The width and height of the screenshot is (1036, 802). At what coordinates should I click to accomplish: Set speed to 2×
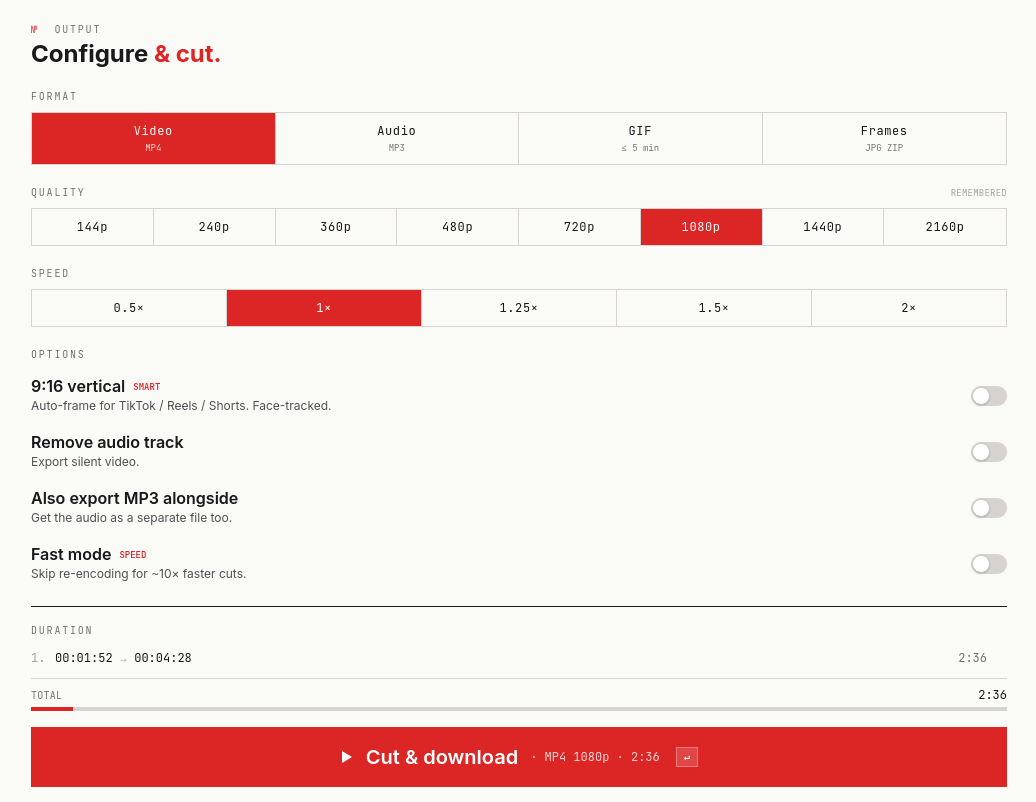coord(909,308)
